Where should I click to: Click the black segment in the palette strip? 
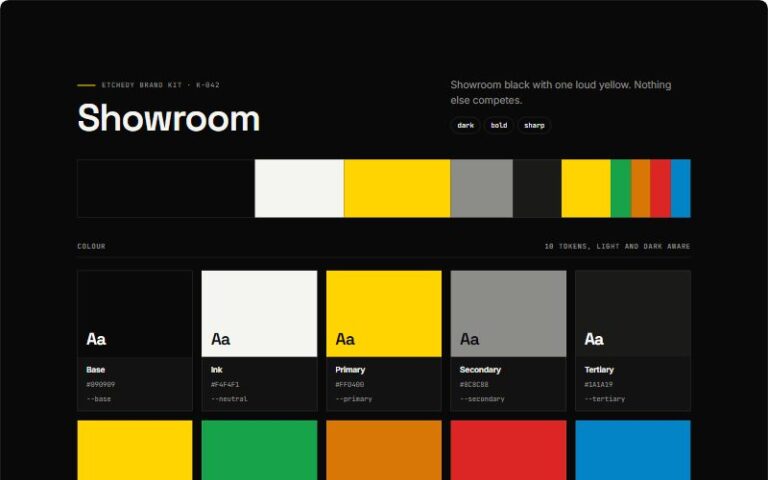pos(166,188)
